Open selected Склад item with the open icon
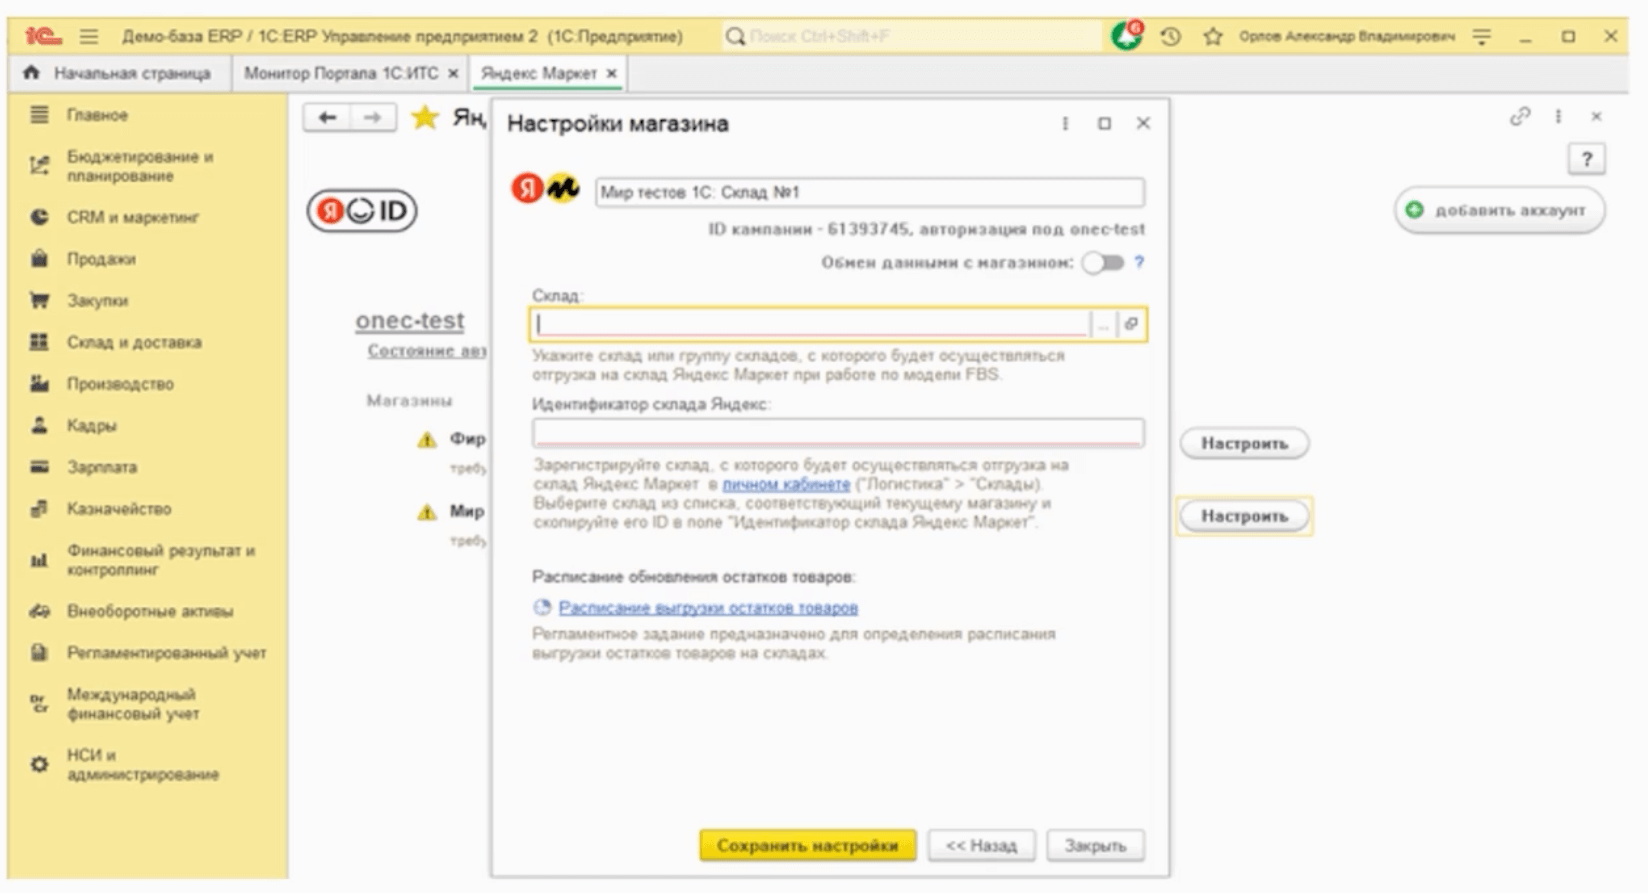Viewport: 1648px width, 893px height. pyautogui.click(x=1131, y=324)
